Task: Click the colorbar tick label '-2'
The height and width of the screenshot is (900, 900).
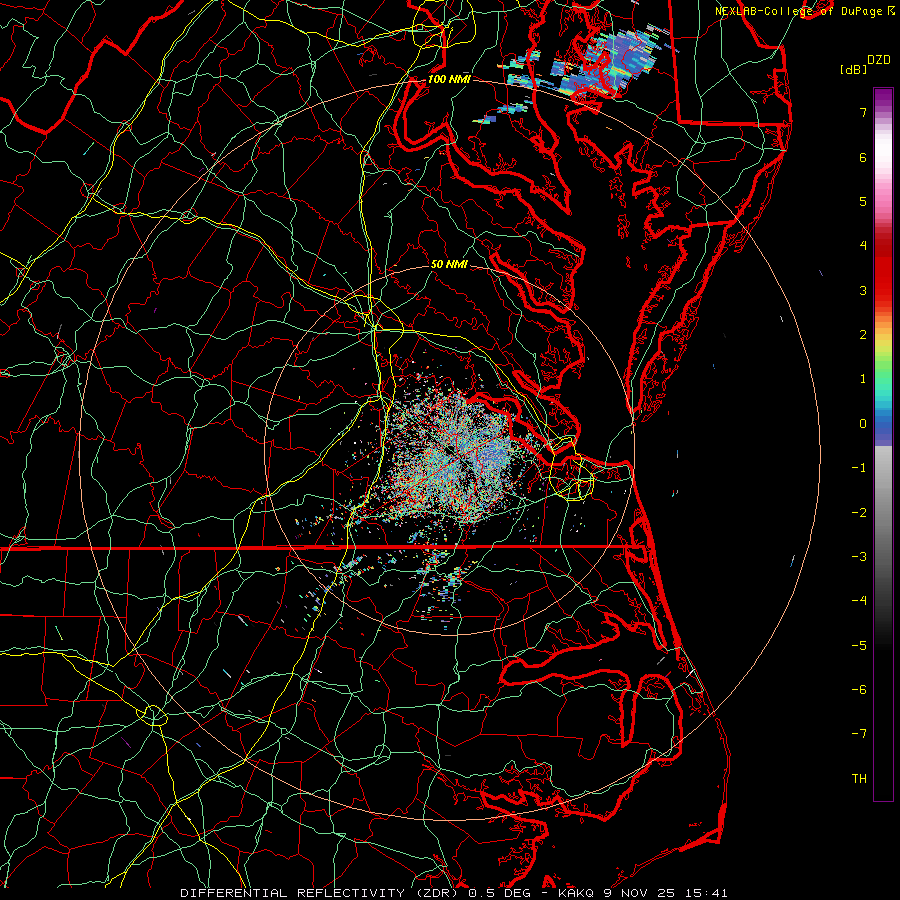Action: tap(859, 512)
